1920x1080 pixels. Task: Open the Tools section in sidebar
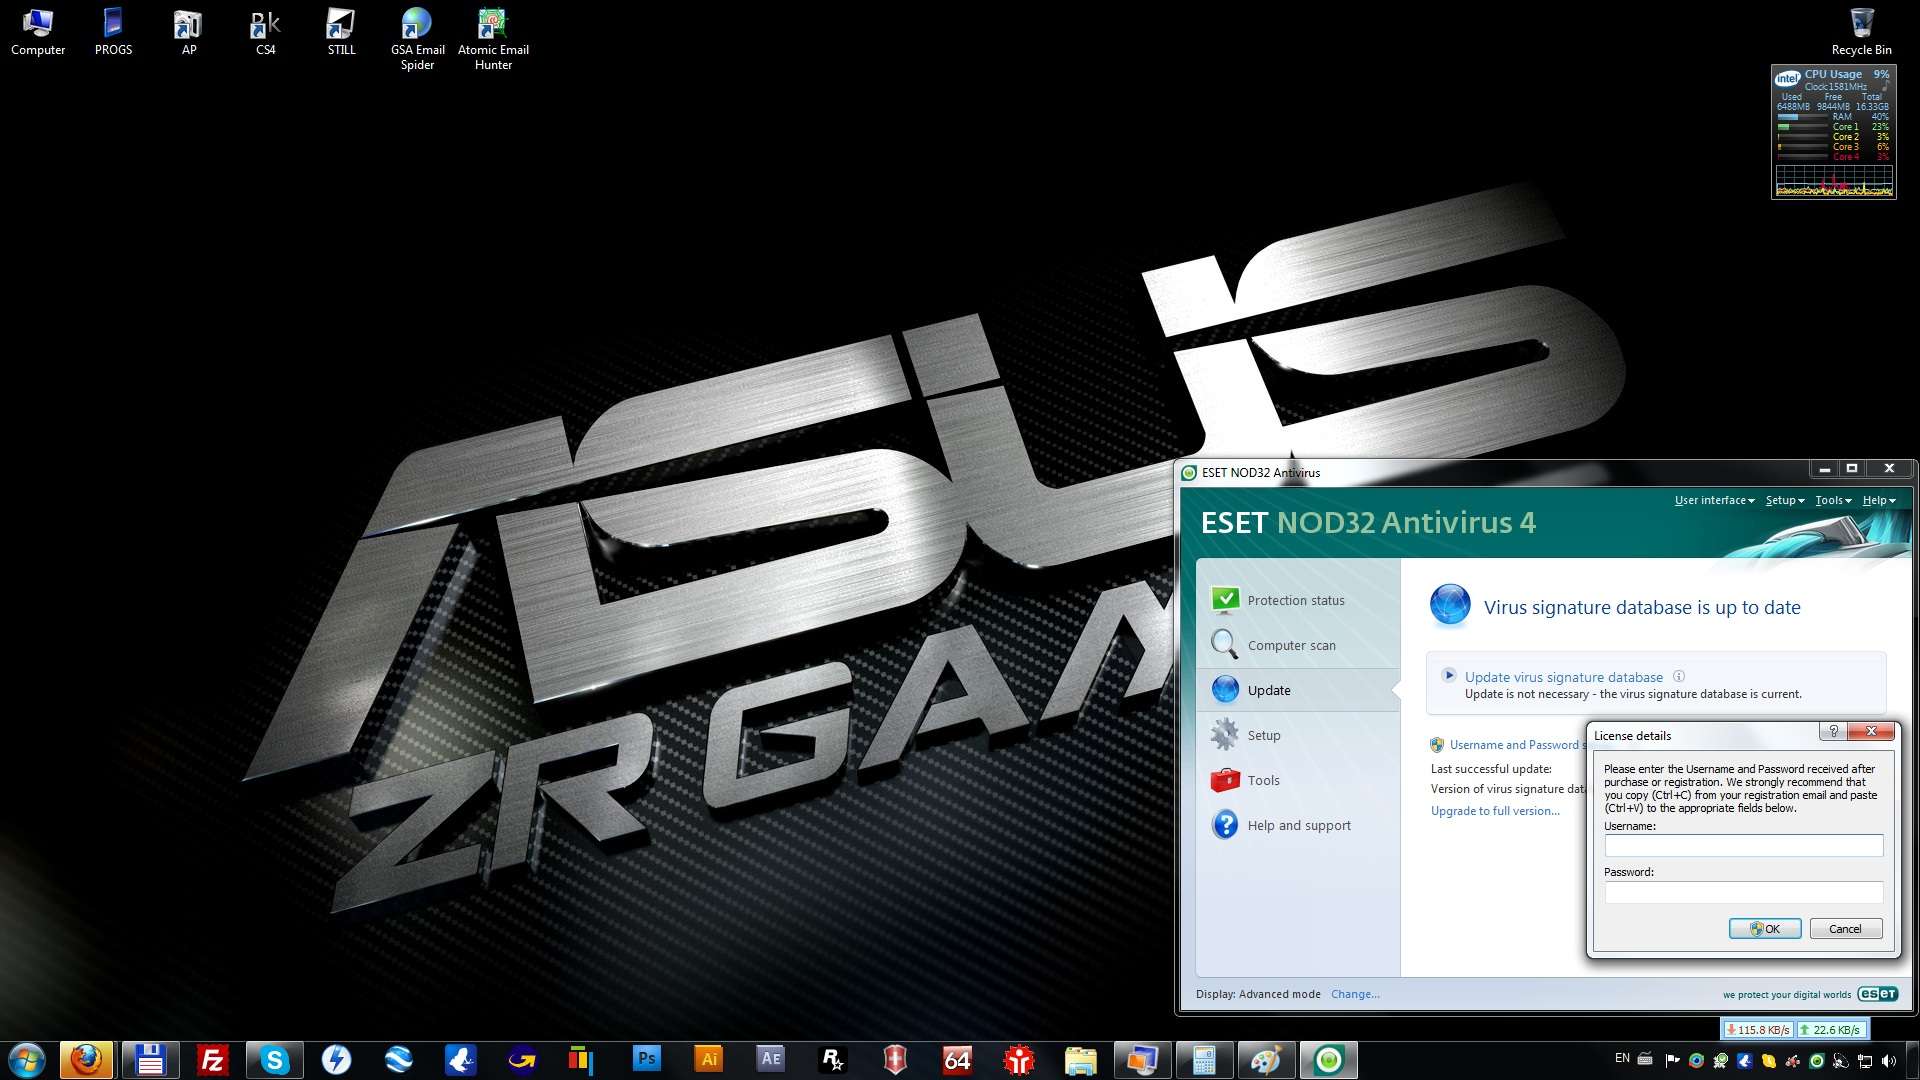(1297, 780)
